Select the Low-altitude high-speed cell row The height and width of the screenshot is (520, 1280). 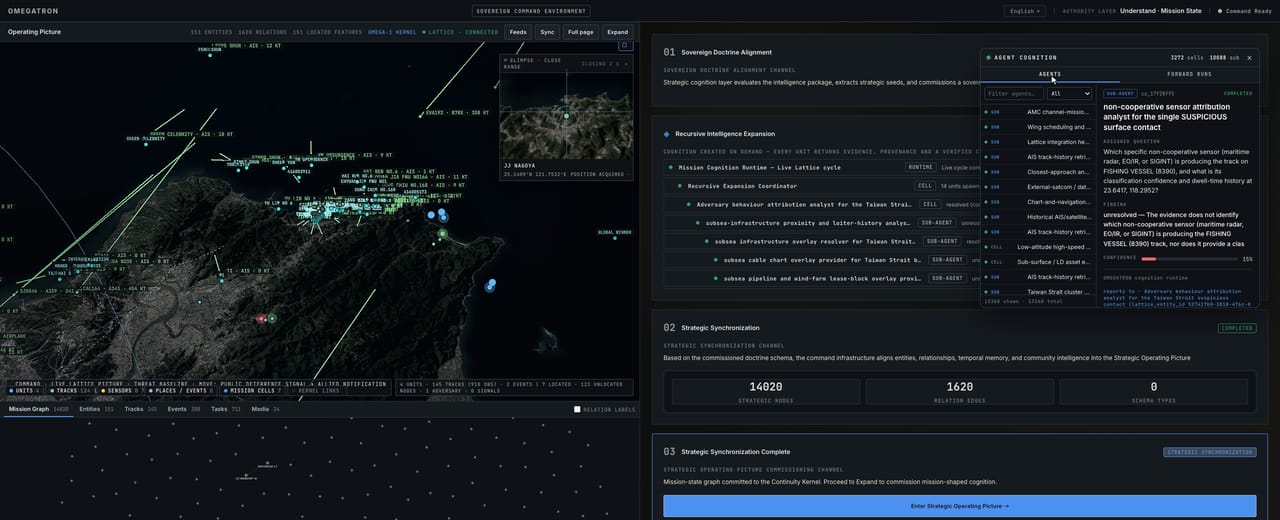[x=1038, y=246]
